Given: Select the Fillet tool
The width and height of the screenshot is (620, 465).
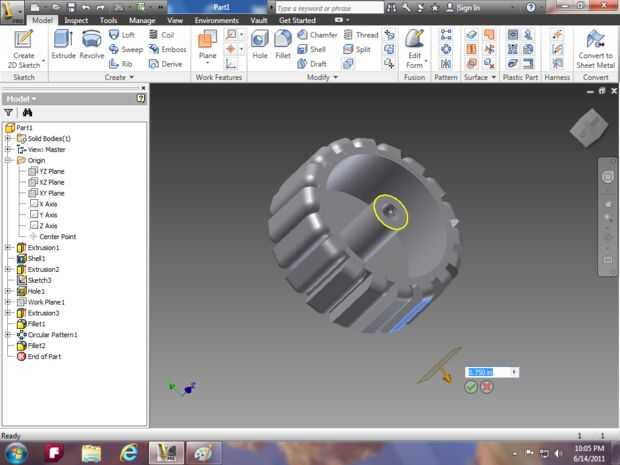Looking at the screenshot, I should coord(283,44).
